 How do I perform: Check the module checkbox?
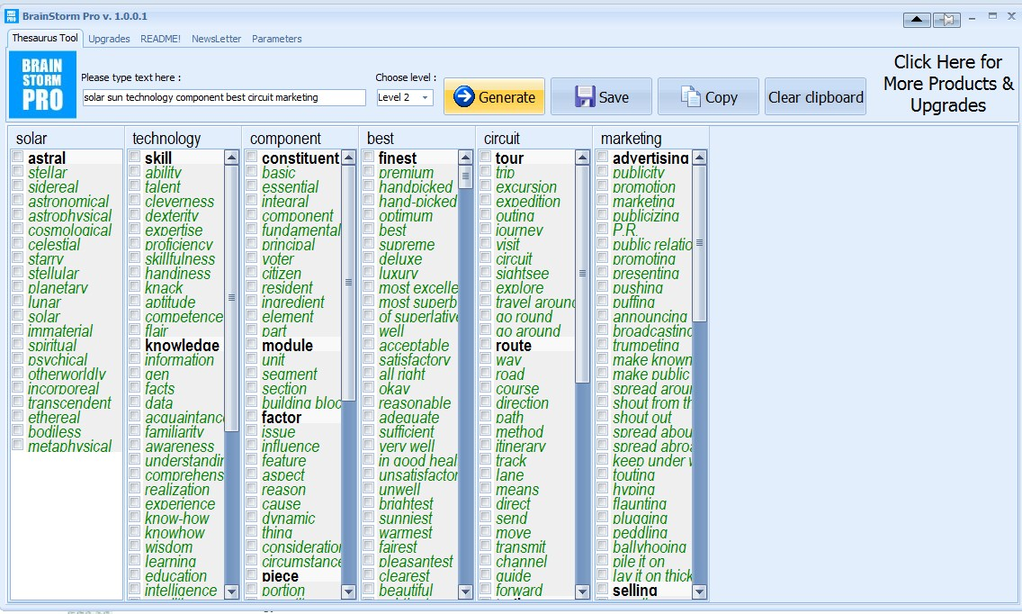252,344
